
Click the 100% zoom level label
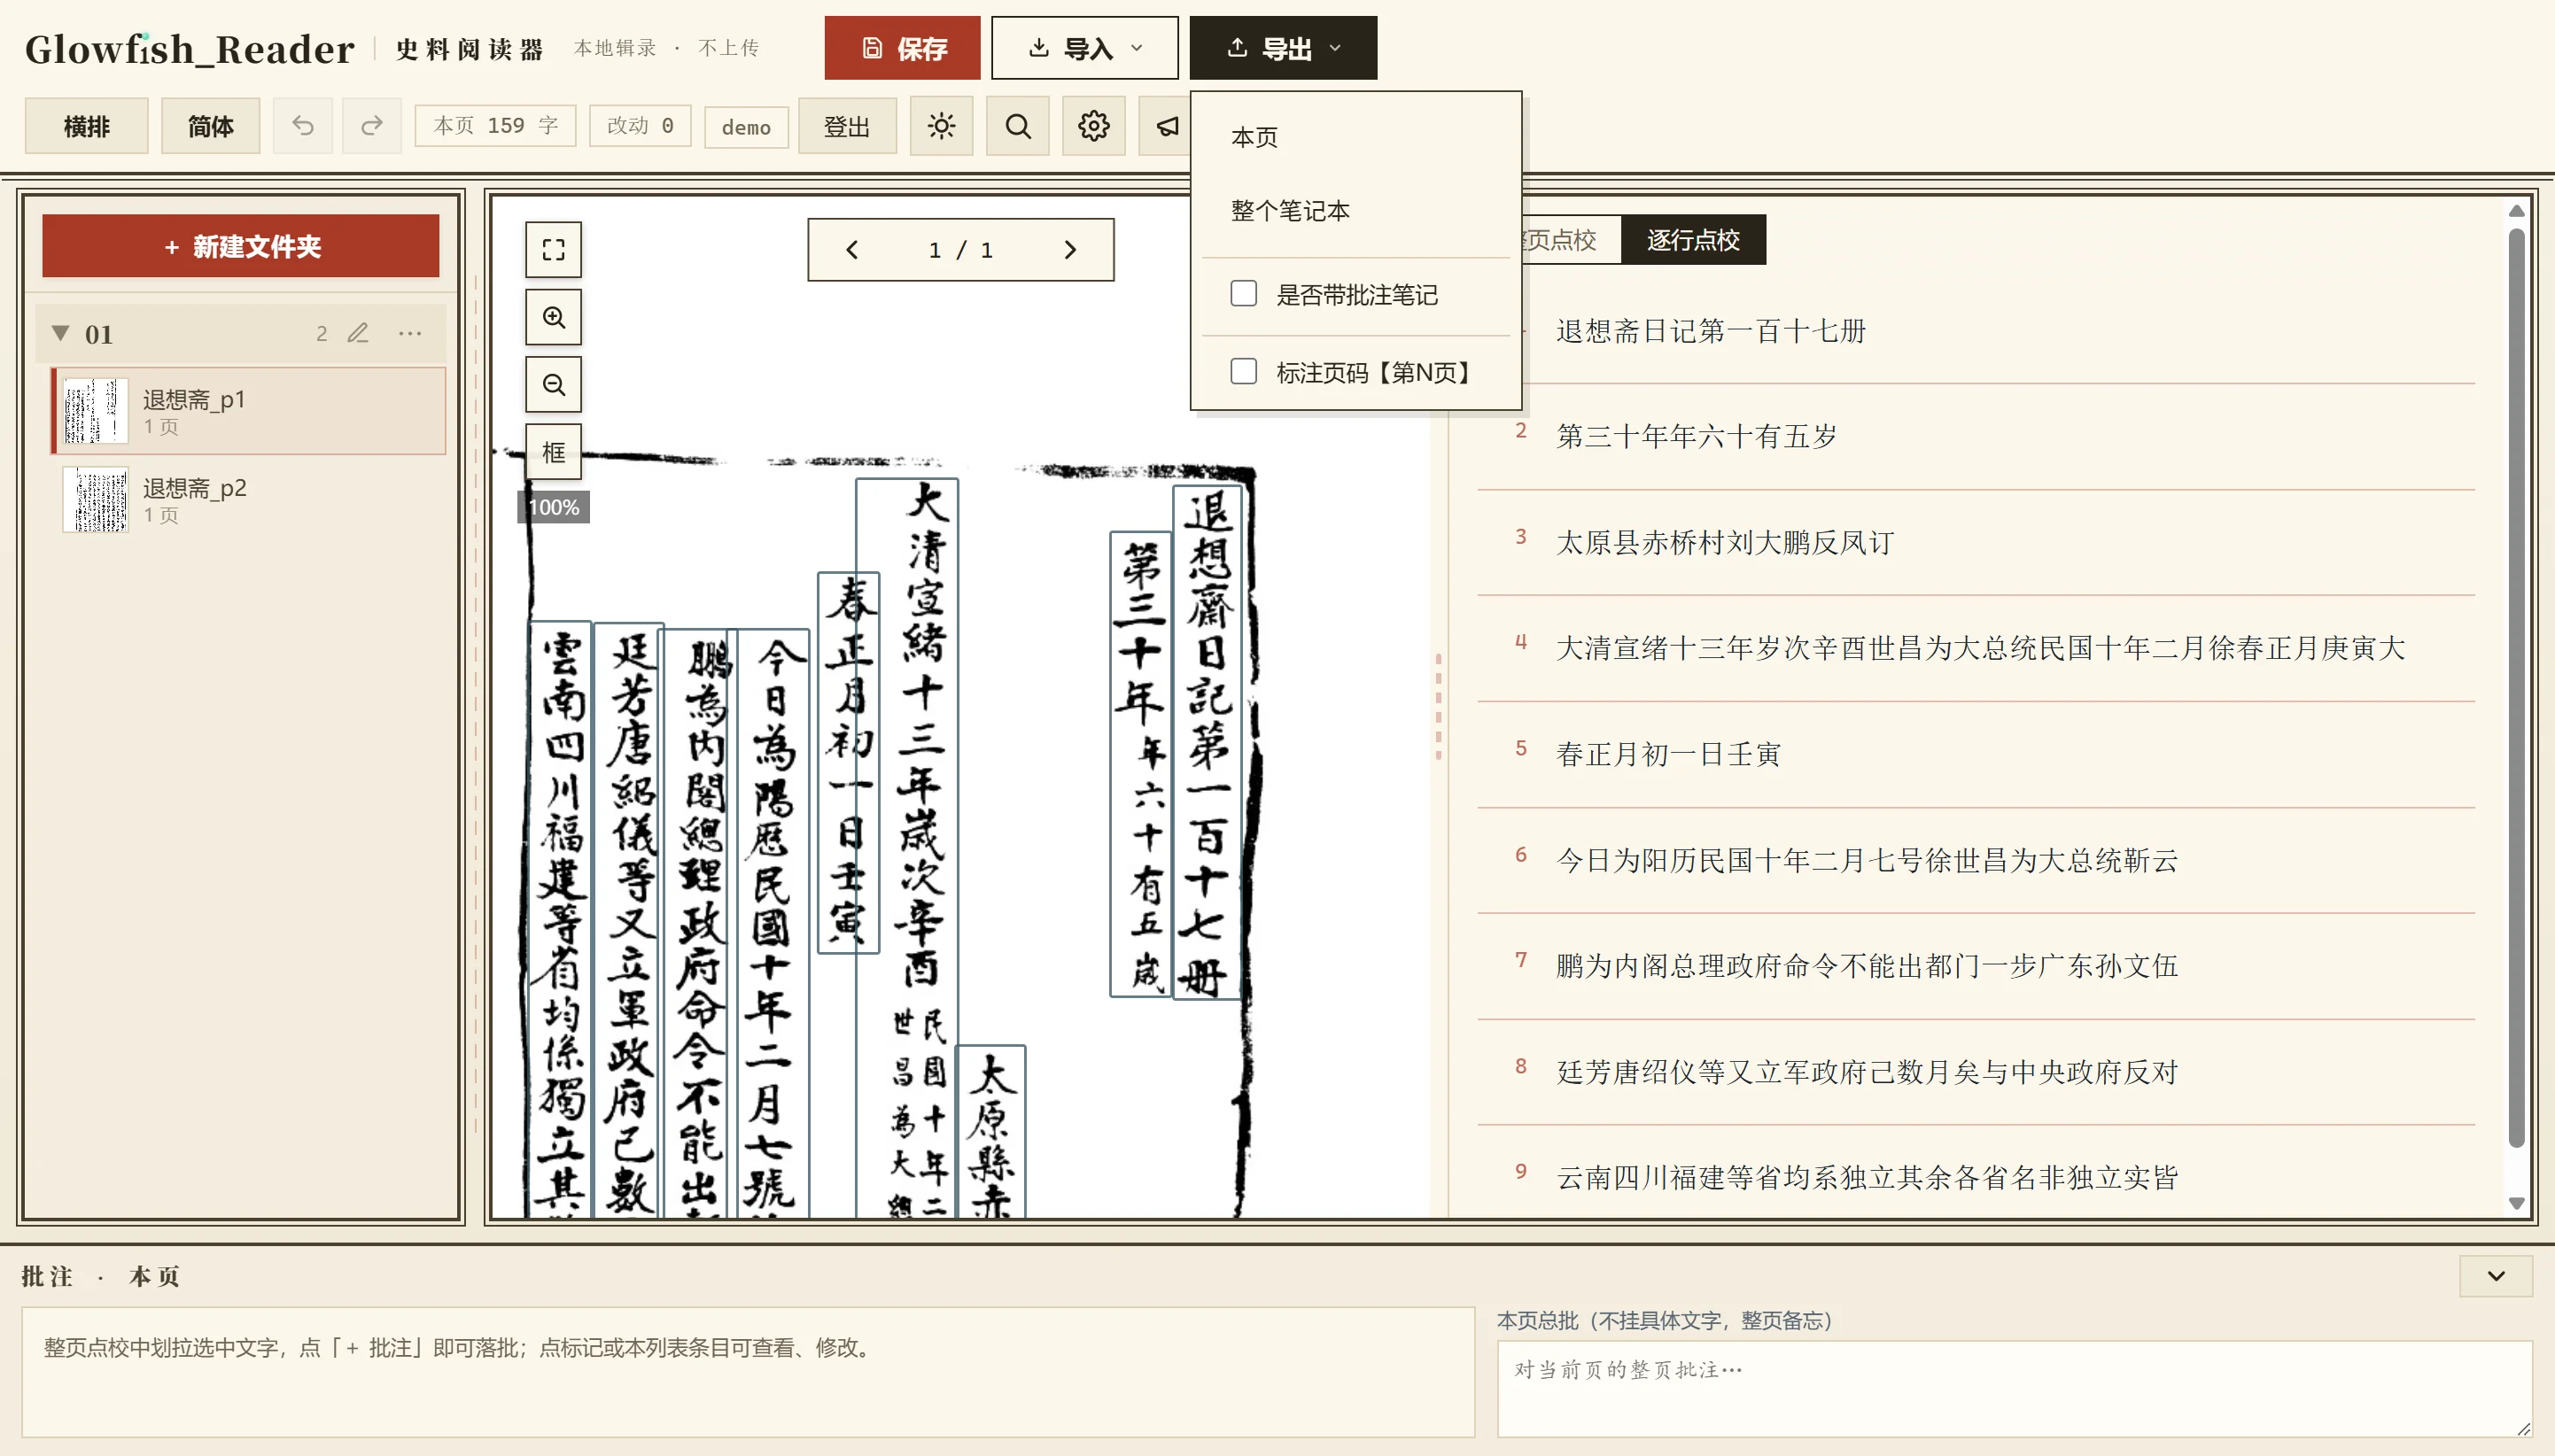(553, 507)
